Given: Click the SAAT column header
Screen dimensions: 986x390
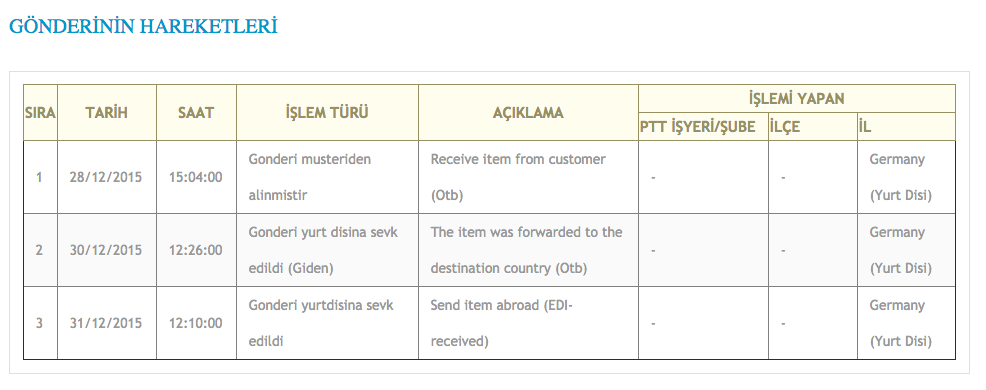Looking at the screenshot, I should pyautogui.click(x=196, y=113).
